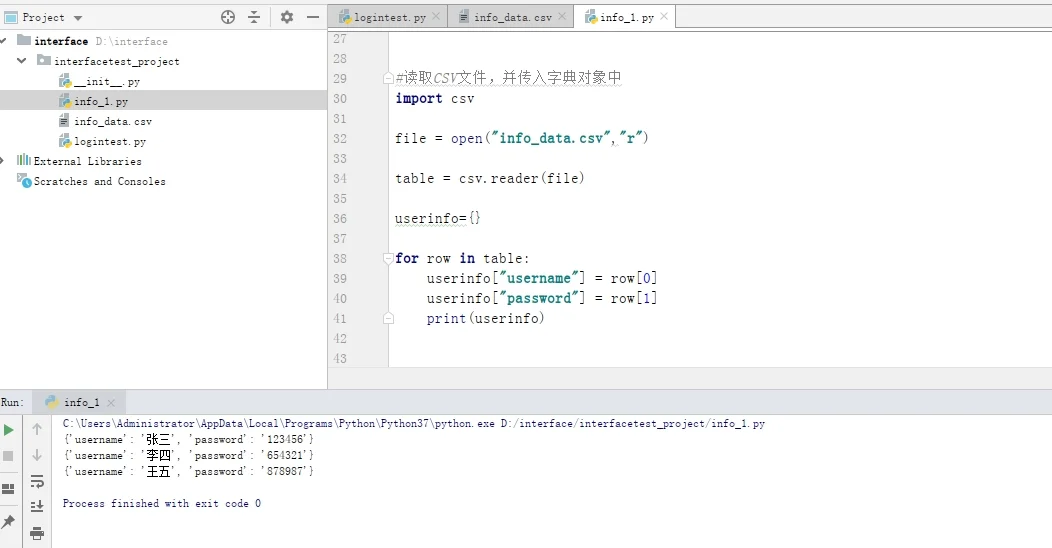Open logintest.py in project tree
Image resolution: width=1052 pixels, height=548 pixels.
coord(110,142)
